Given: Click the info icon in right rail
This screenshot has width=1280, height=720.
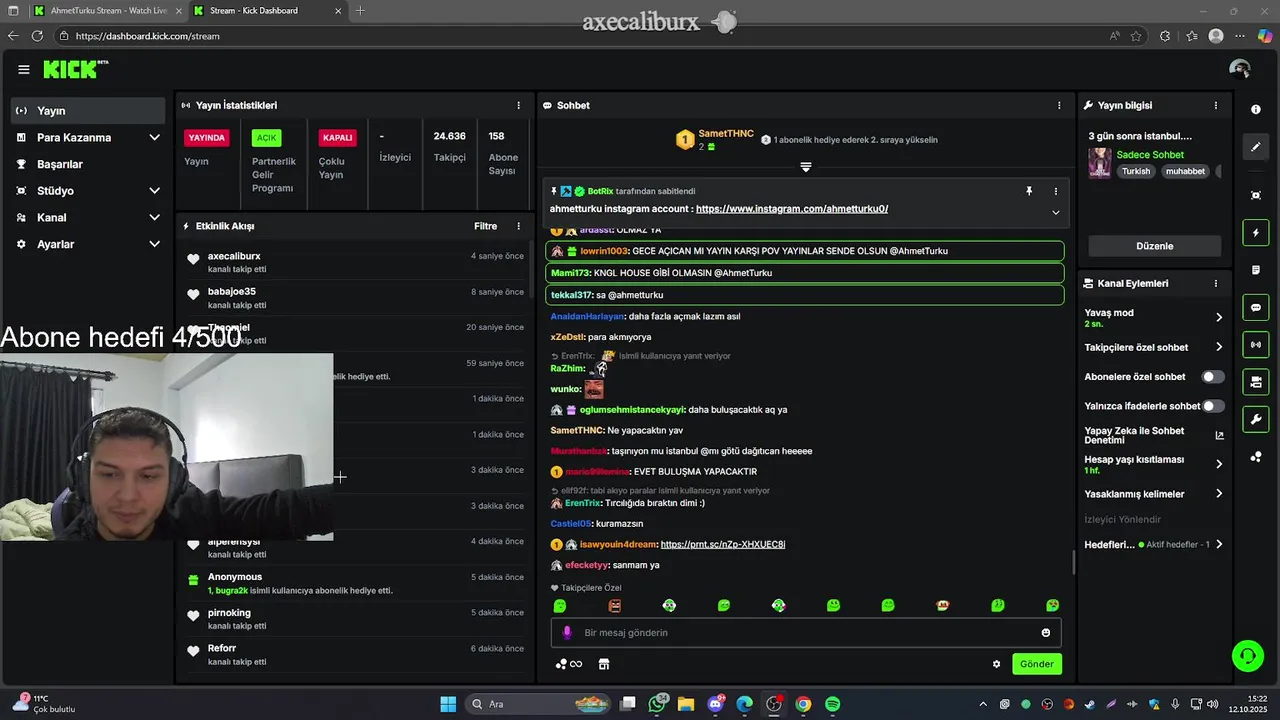Looking at the screenshot, I should 1256,110.
